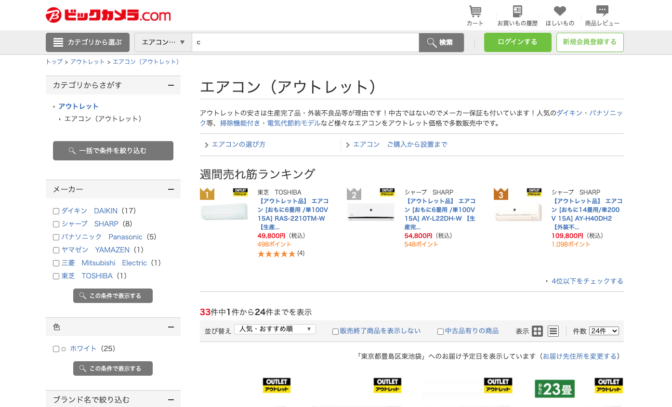The width and height of the screenshot is (672, 407).
Task: Click the ログインする button
Action: [517, 42]
